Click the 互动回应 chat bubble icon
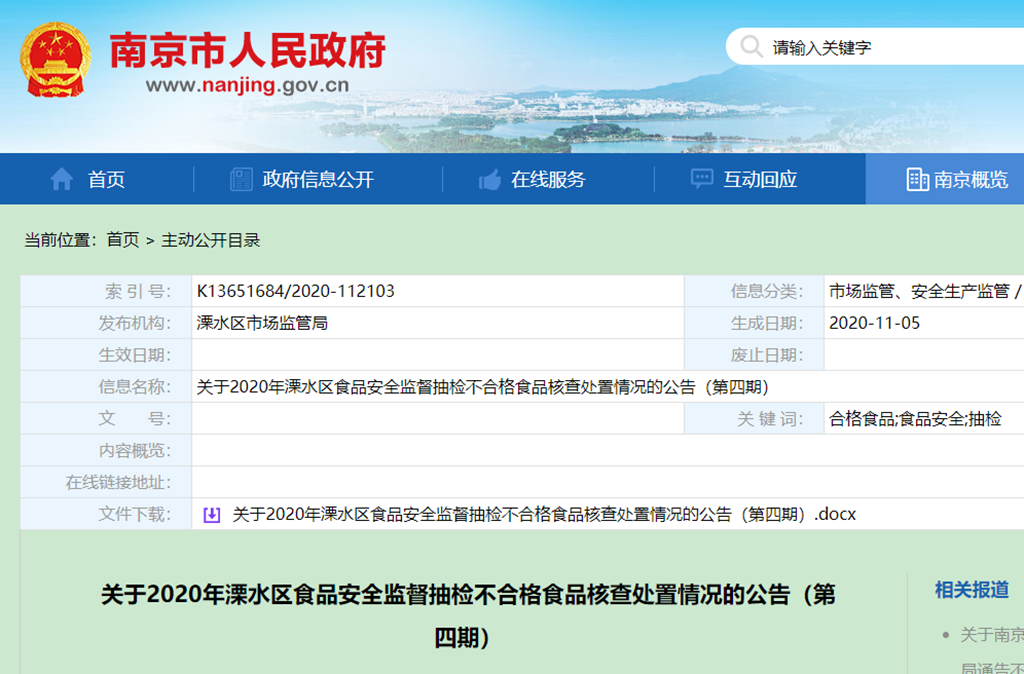 click(x=702, y=180)
